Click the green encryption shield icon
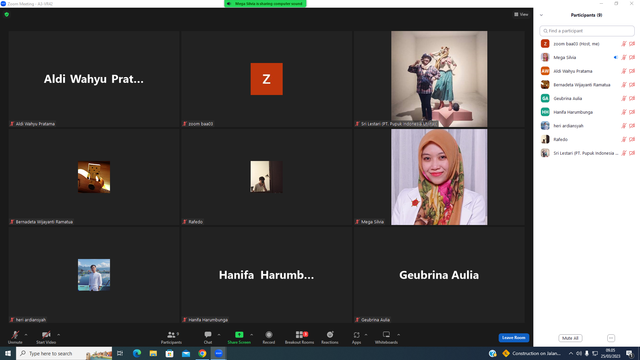 (x=7, y=14)
